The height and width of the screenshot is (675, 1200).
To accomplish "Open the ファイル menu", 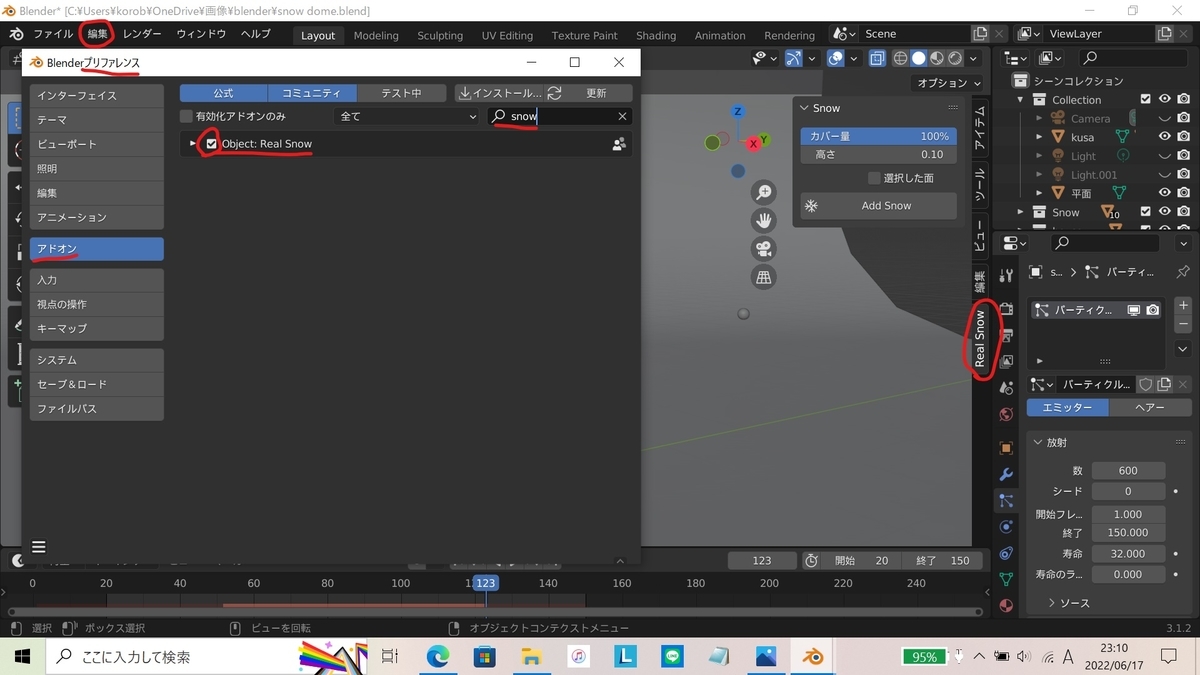I will 53,34.
